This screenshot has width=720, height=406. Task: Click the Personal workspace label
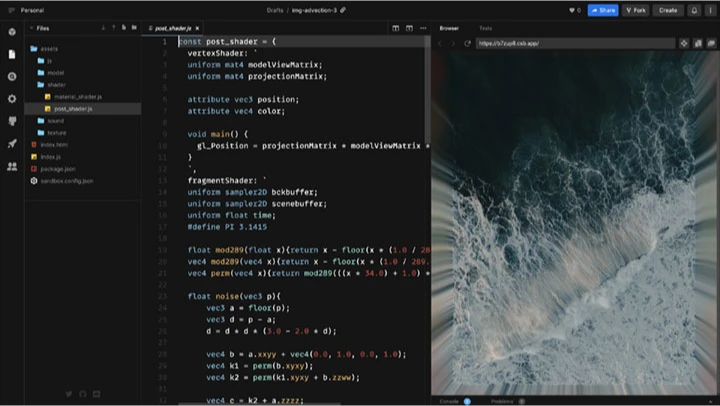(x=32, y=10)
